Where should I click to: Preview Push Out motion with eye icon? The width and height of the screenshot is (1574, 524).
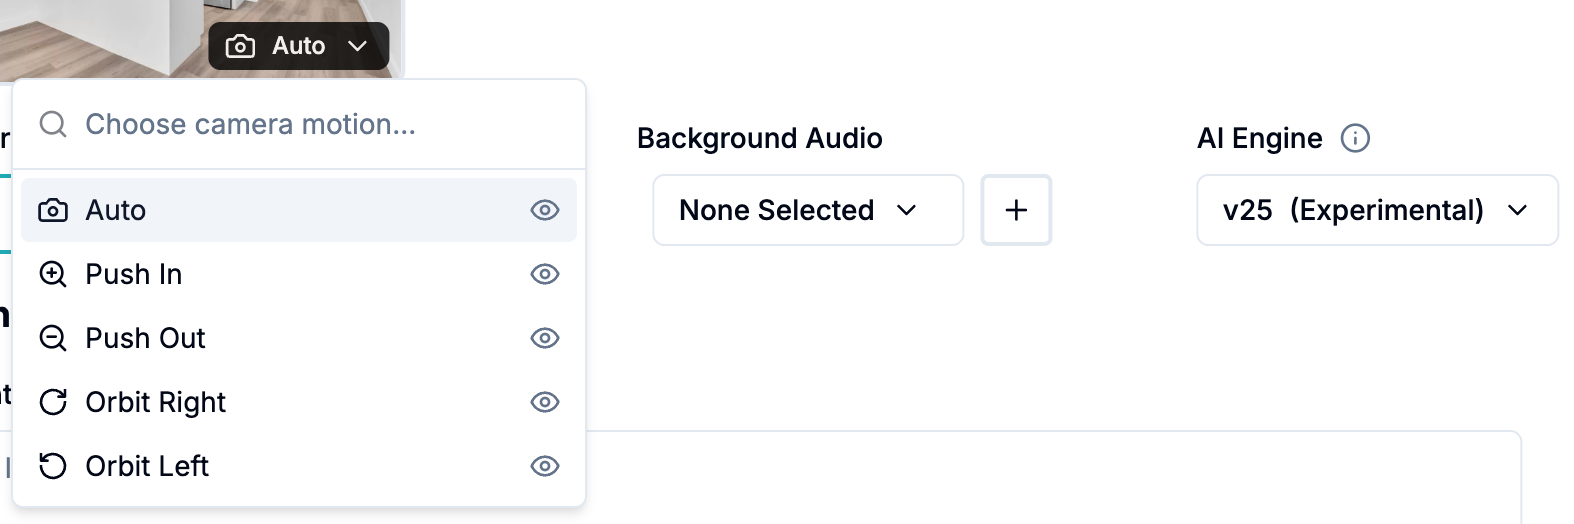(545, 338)
